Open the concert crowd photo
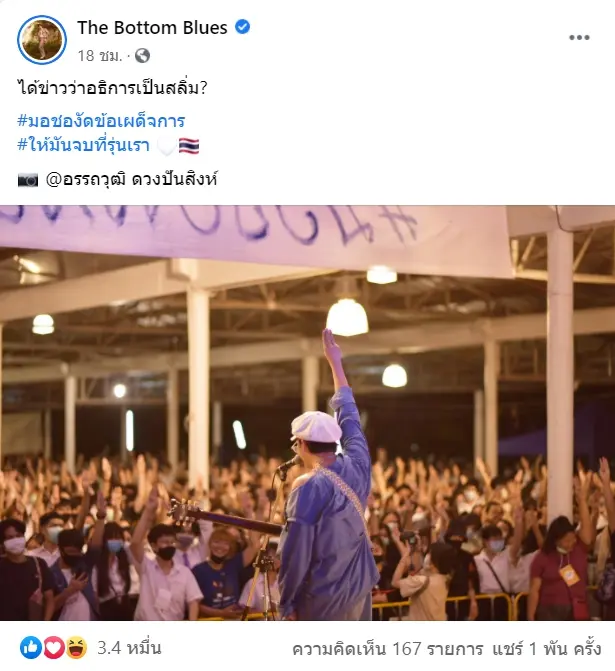Screen dimensions: 615x671 point(307,413)
